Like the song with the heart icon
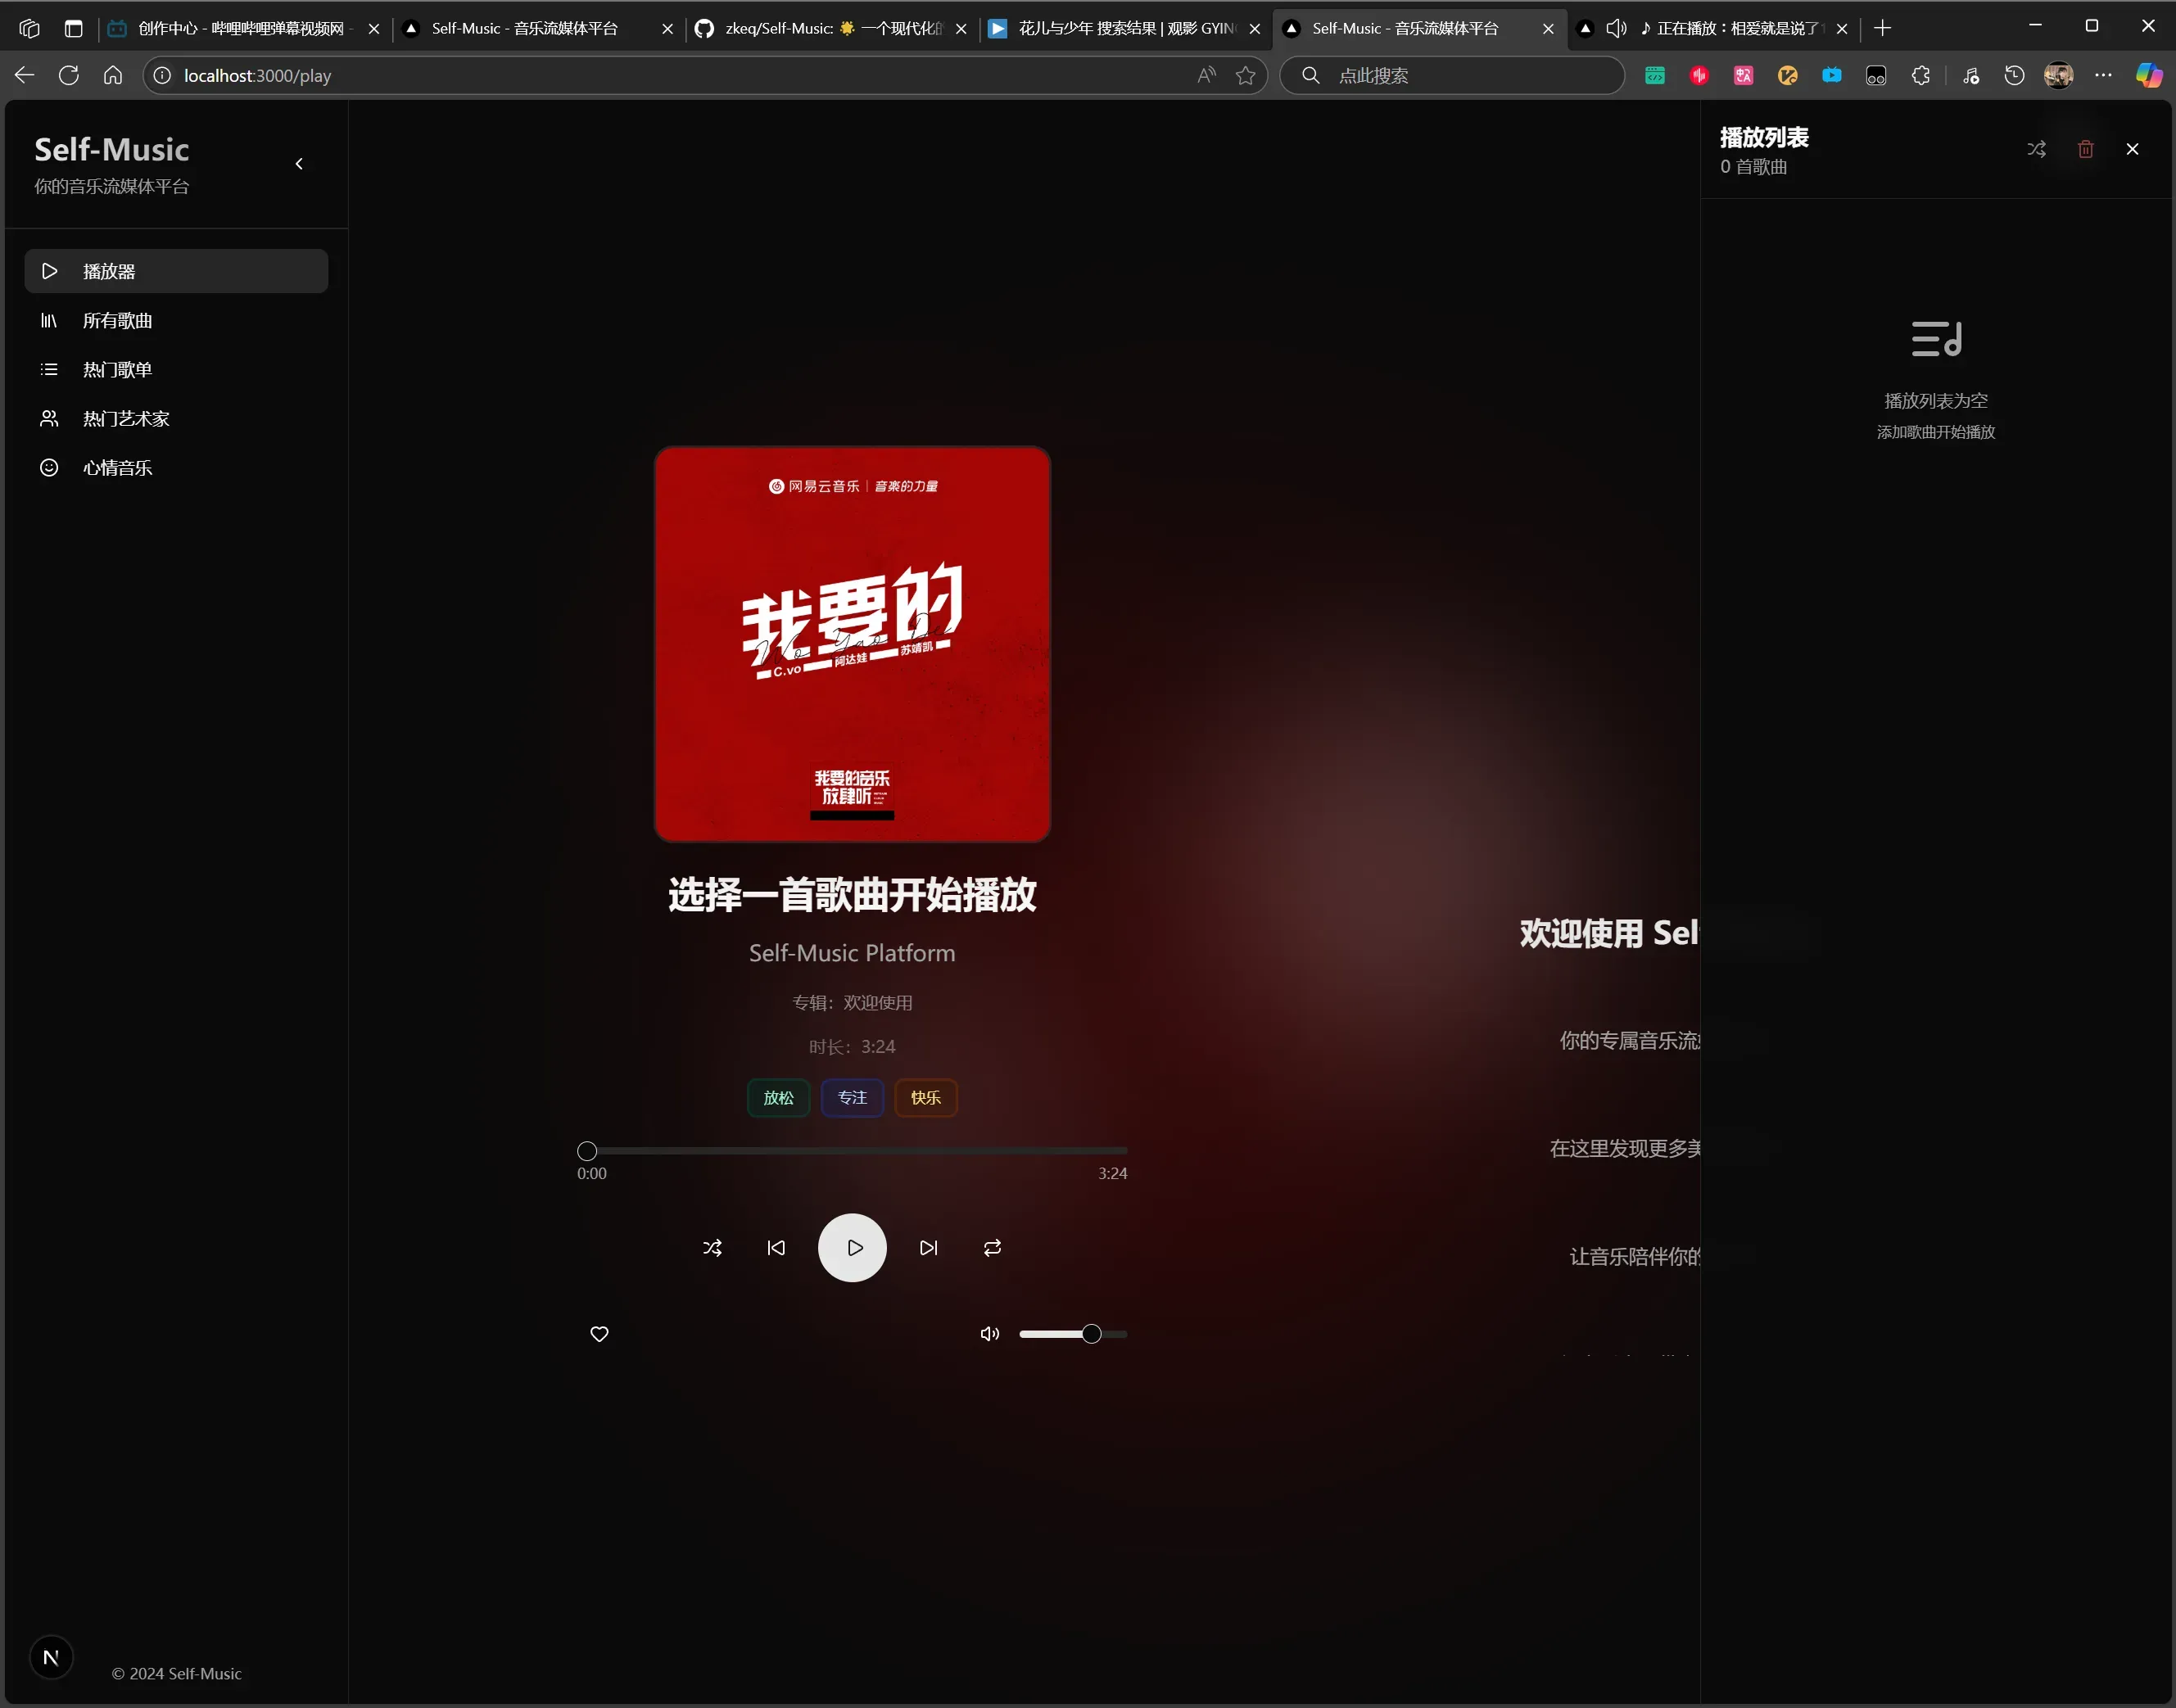The height and width of the screenshot is (1708, 2176). (x=599, y=1333)
